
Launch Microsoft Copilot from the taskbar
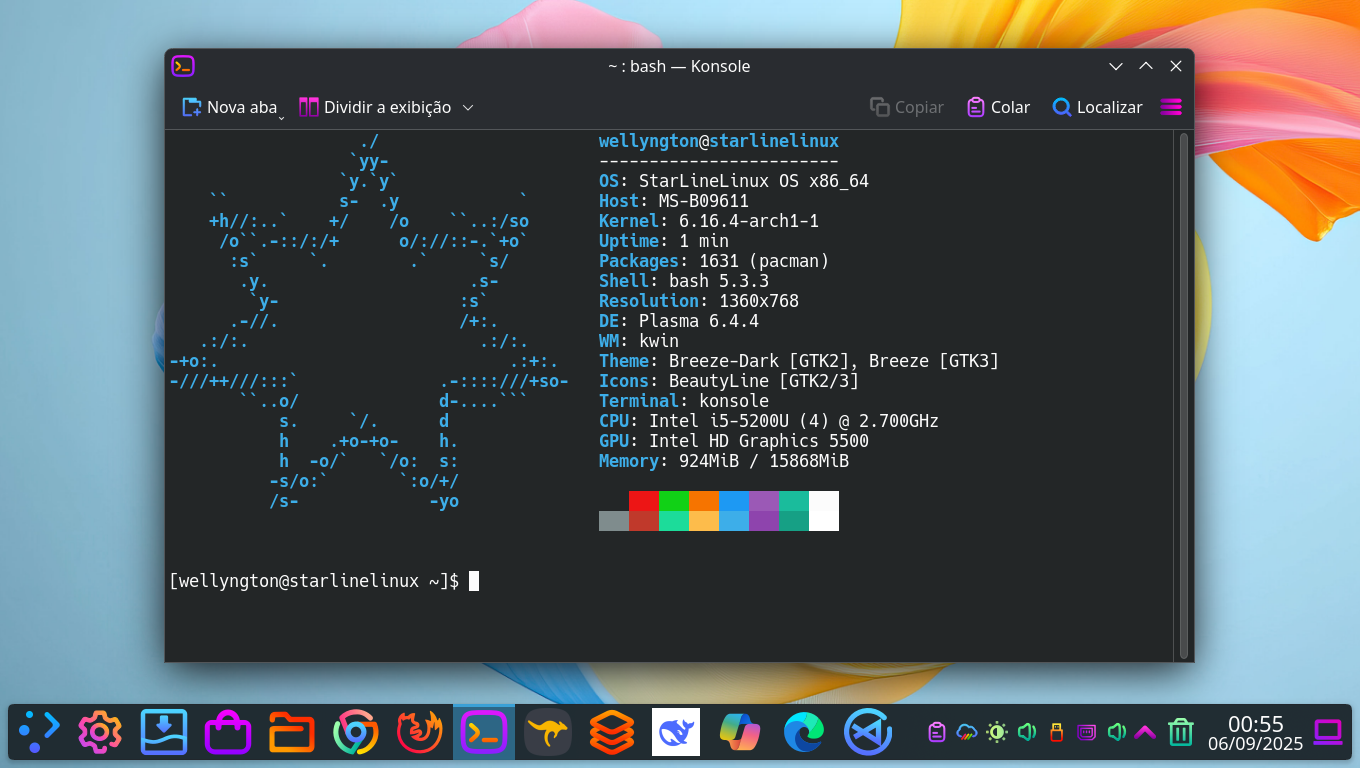click(739, 731)
